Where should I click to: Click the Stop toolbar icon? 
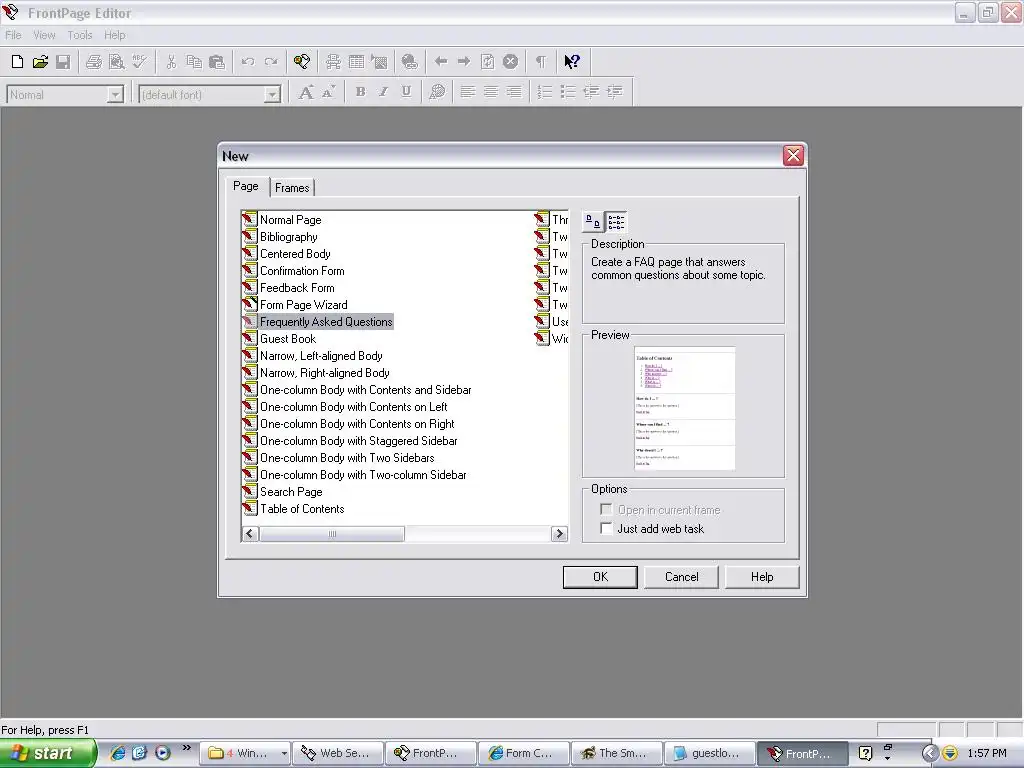tap(511, 62)
